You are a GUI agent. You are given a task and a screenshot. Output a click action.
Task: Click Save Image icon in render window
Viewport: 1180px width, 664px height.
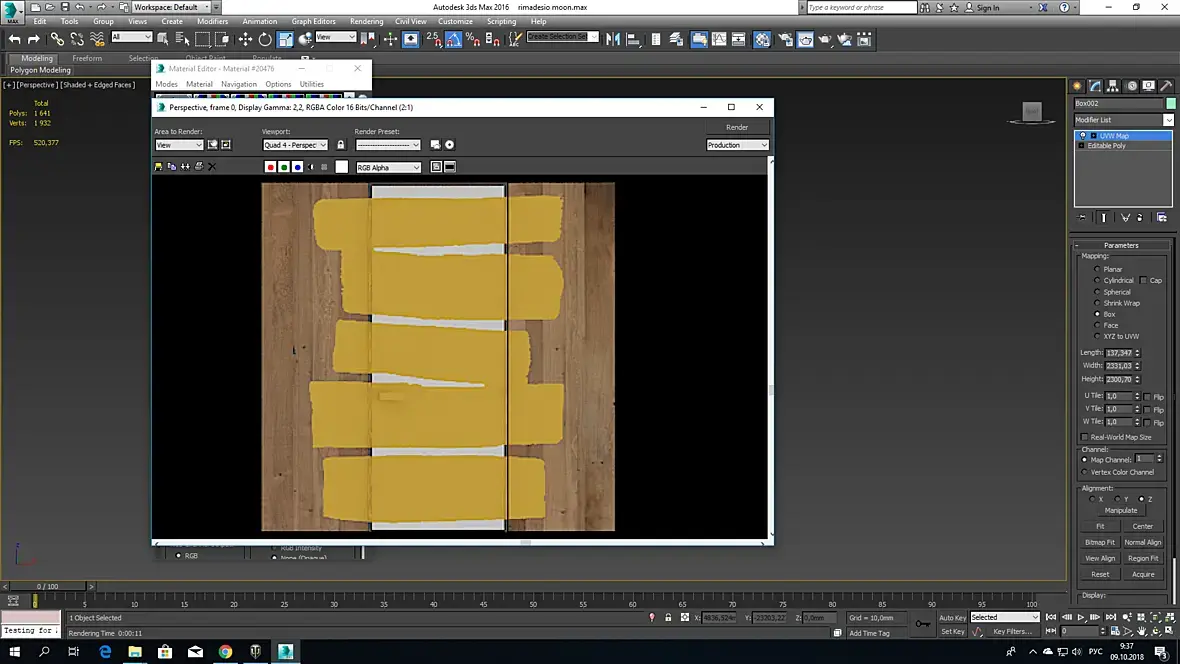click(x=159, y=167)
